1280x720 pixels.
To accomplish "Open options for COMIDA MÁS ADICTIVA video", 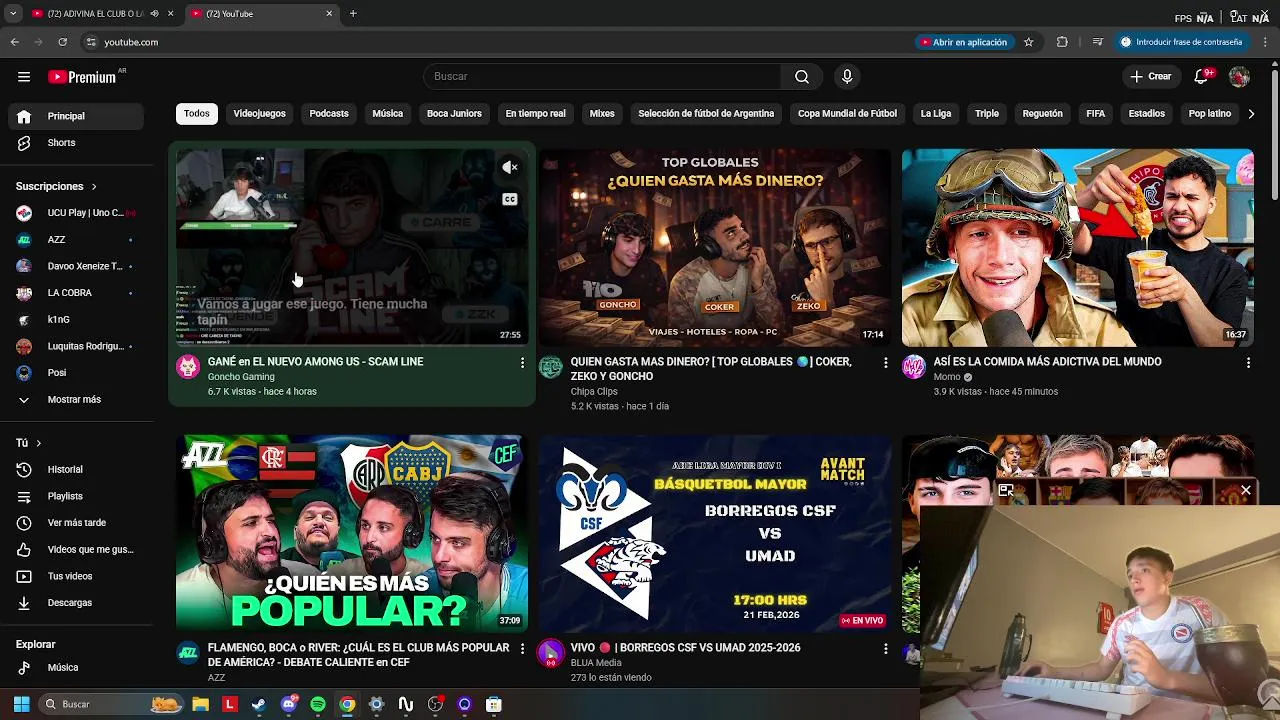I will (1248, 363).
